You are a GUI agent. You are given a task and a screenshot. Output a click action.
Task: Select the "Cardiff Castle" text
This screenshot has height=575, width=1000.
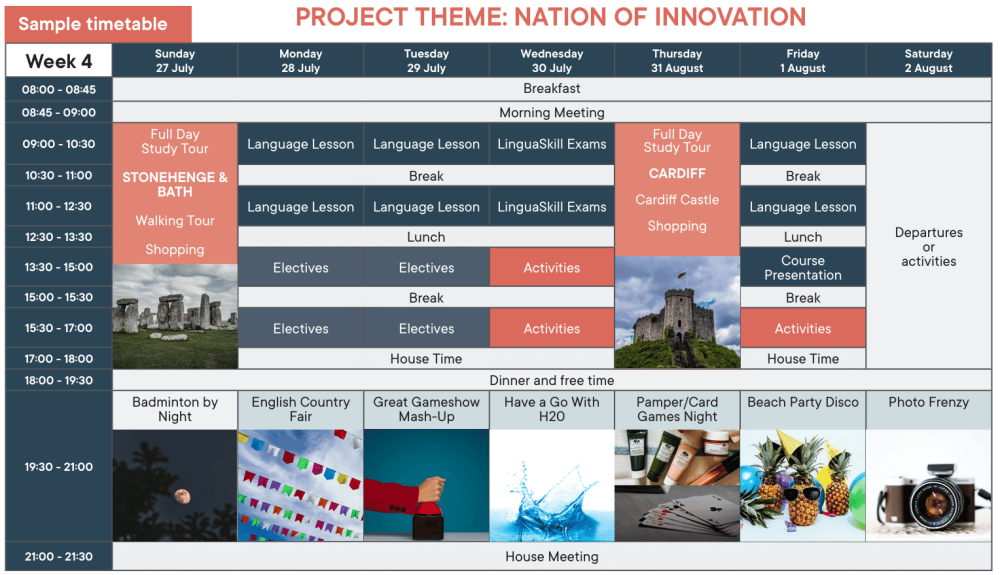coord(677,200)
